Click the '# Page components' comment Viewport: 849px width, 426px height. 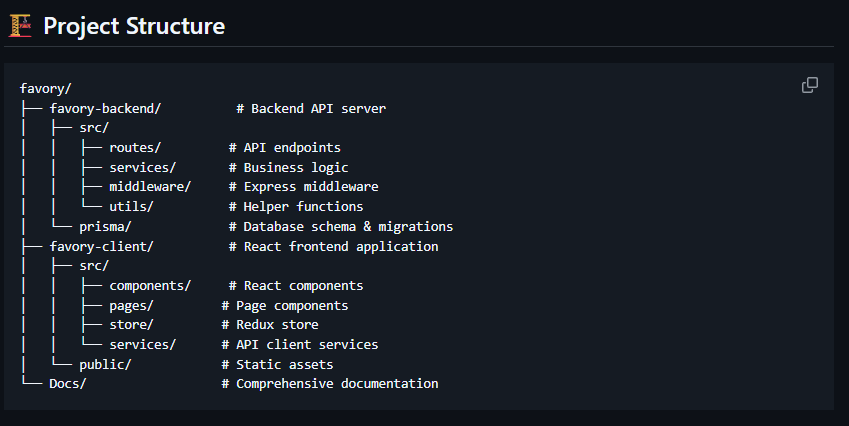click(284, 305)
